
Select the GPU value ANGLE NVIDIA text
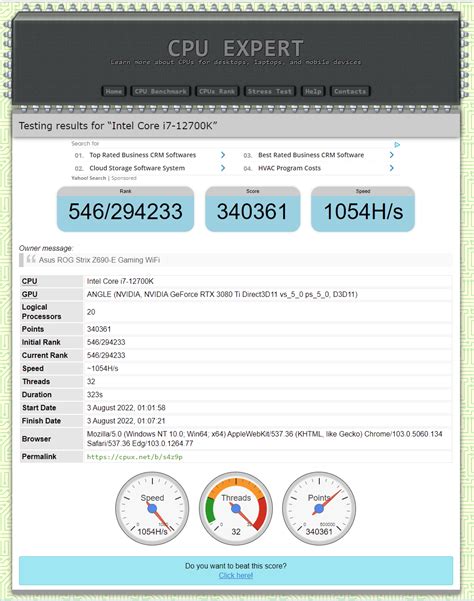(x=222, y=294)
